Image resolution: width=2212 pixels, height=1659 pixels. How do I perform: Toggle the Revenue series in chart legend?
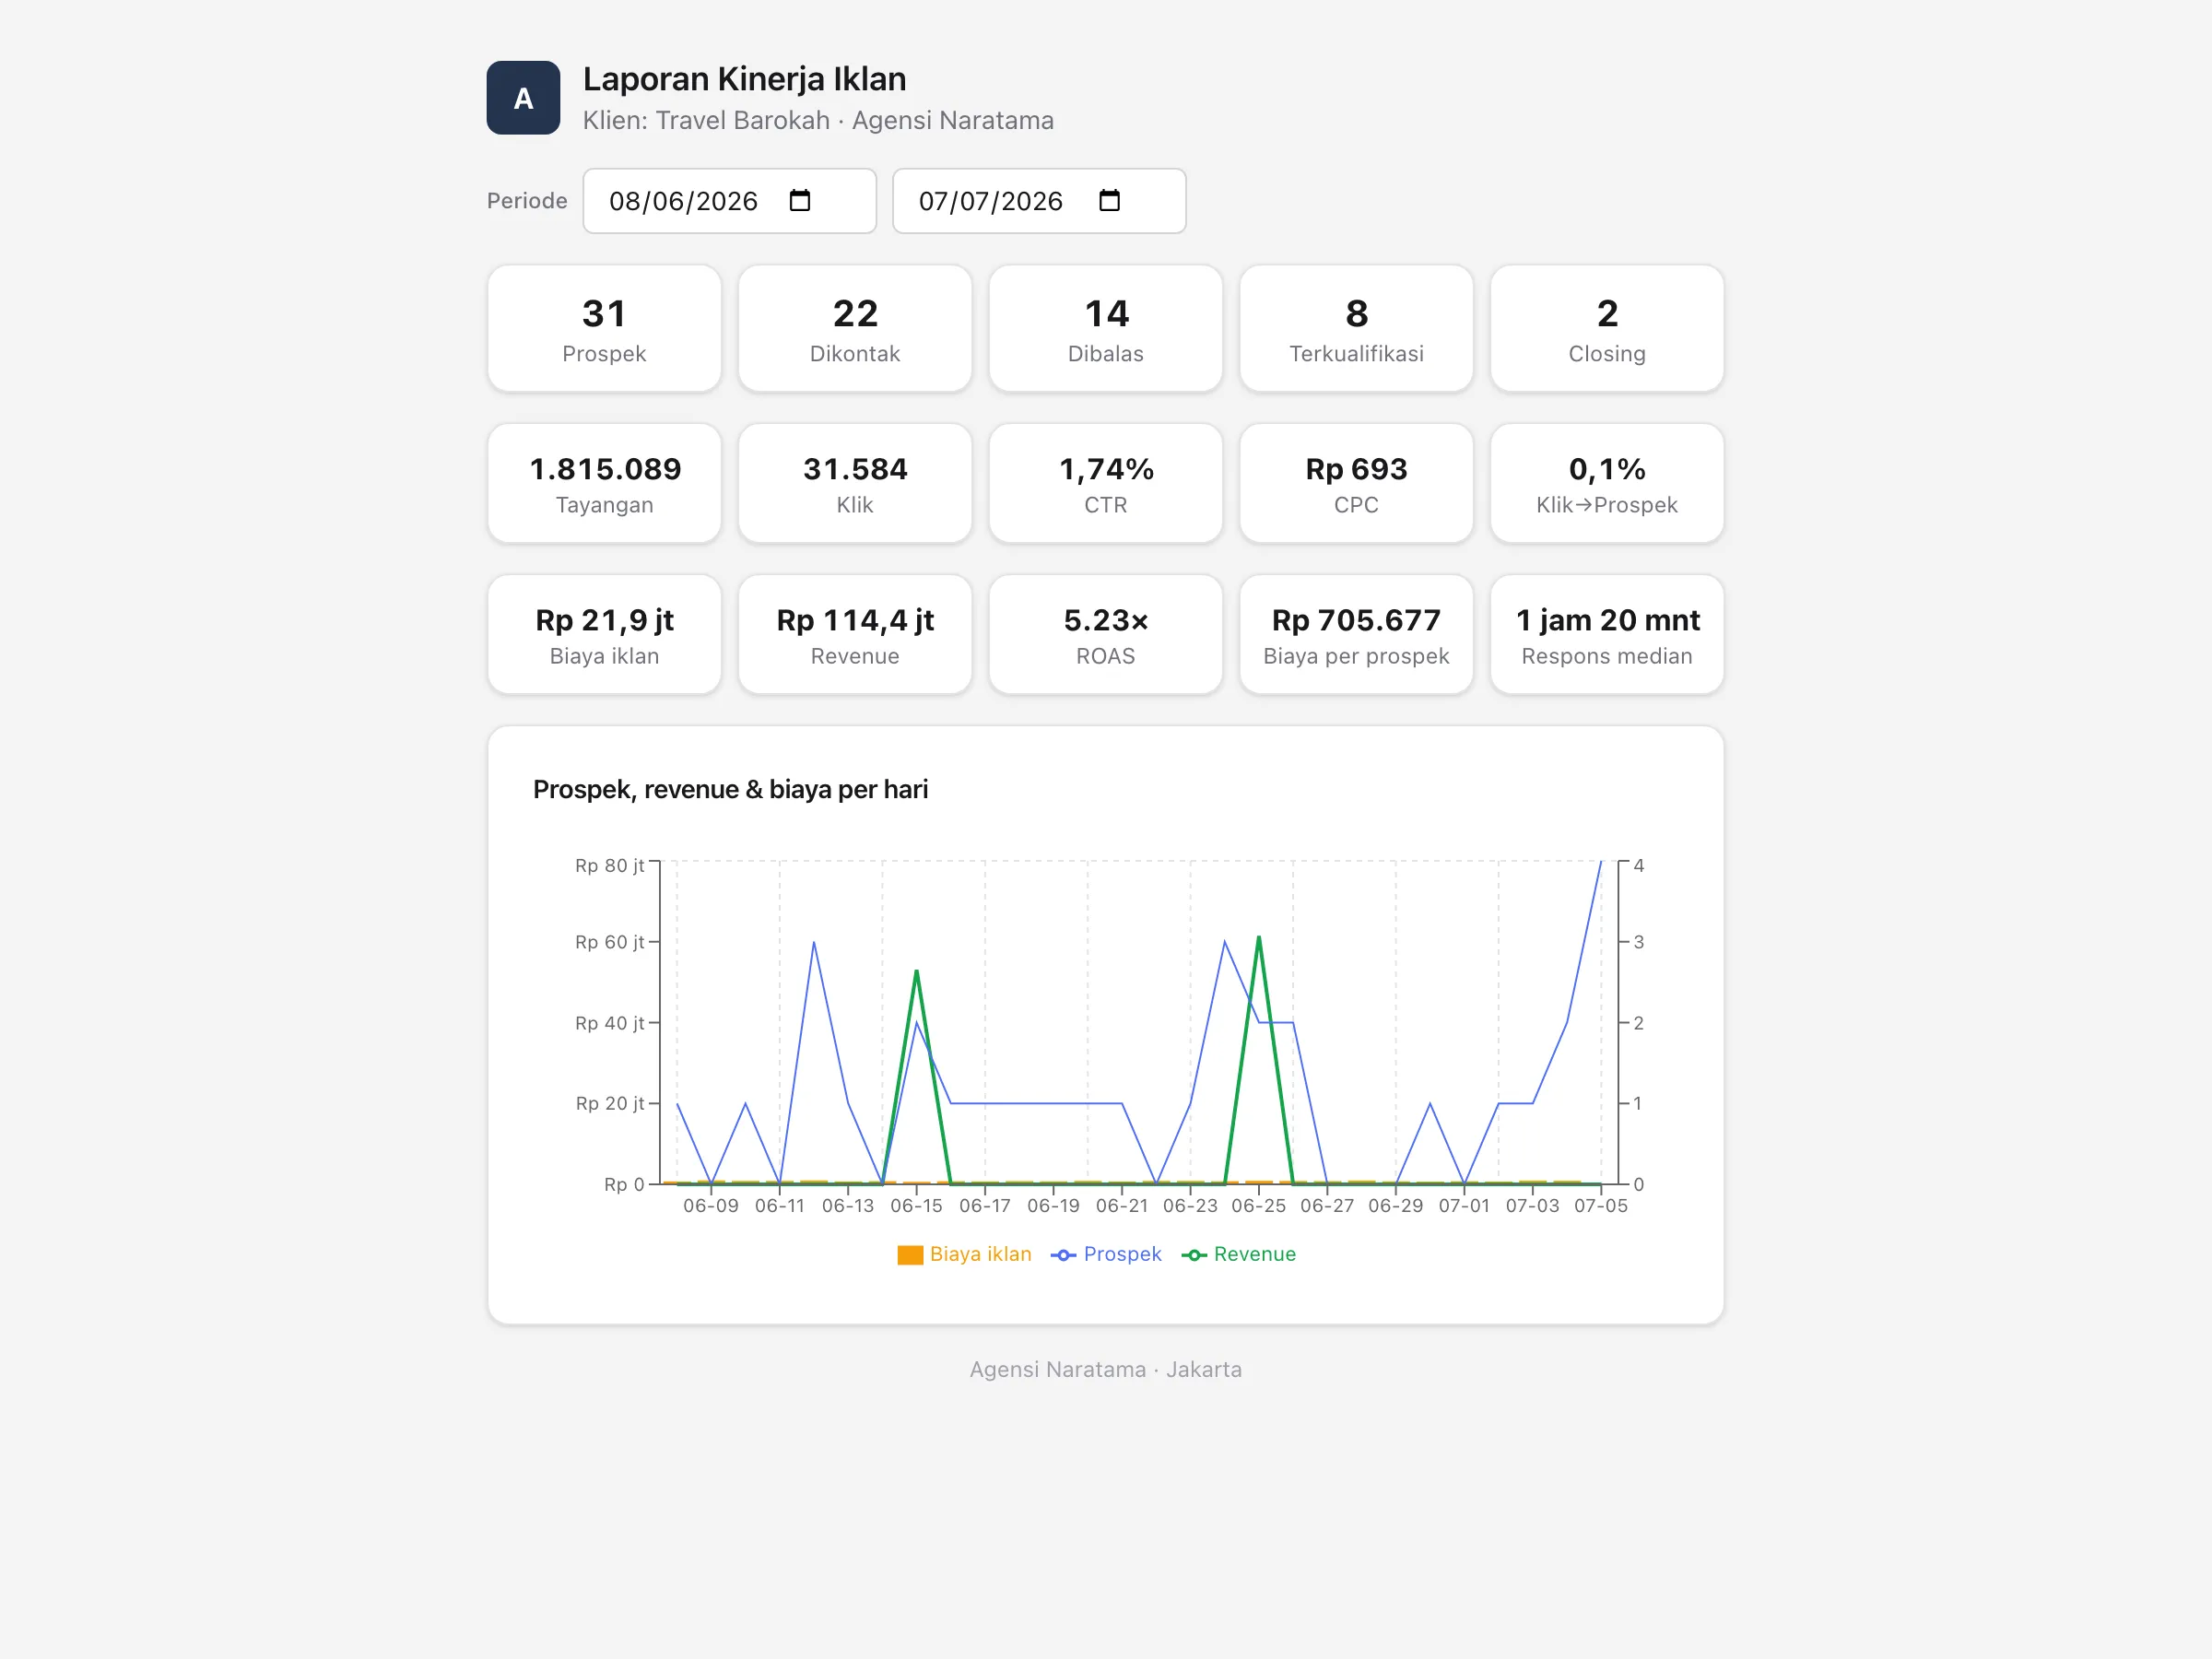click(x=1238, y=1254)
